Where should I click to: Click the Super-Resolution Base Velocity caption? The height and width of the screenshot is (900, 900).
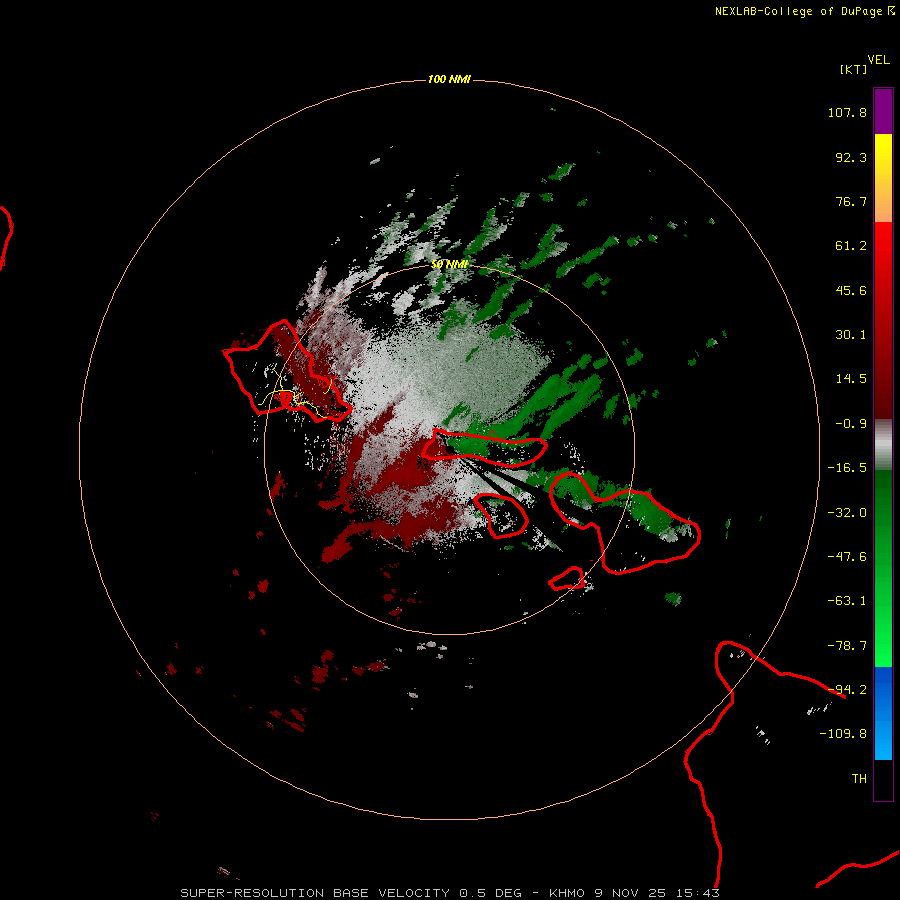click(x=450, y=893)
